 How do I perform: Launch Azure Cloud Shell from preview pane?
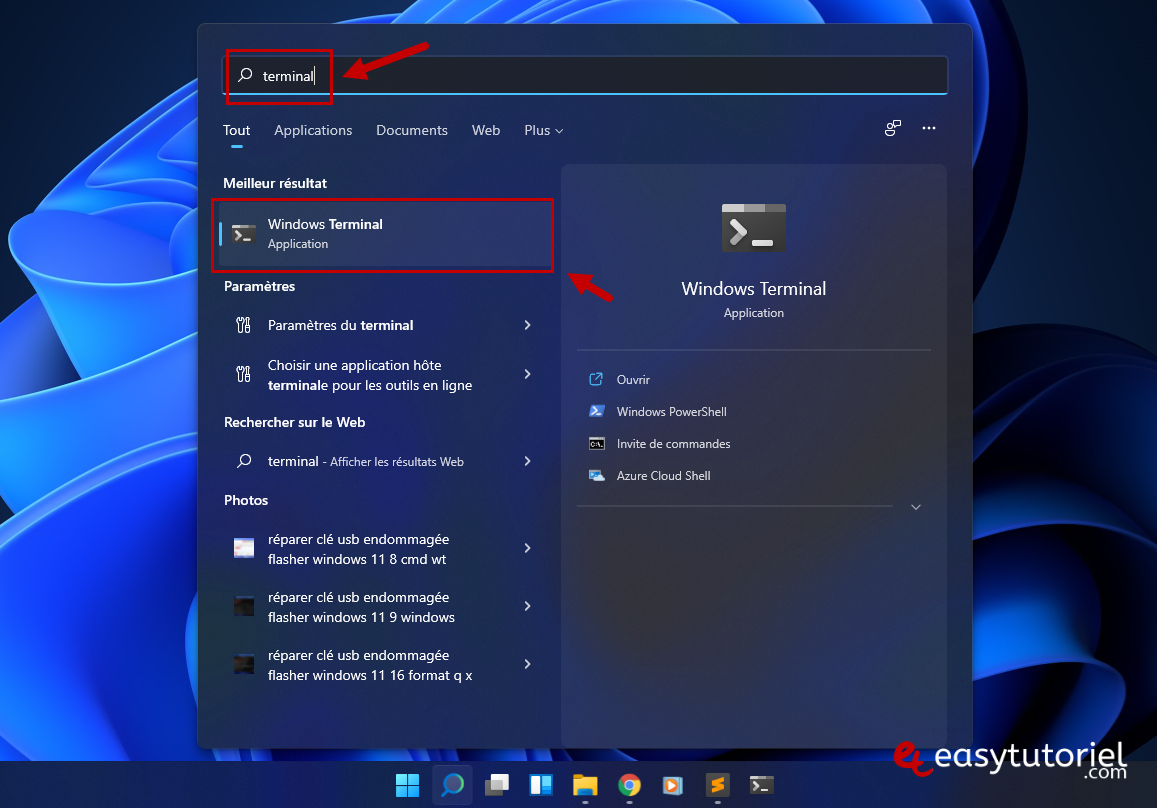(x=663, y=476)
